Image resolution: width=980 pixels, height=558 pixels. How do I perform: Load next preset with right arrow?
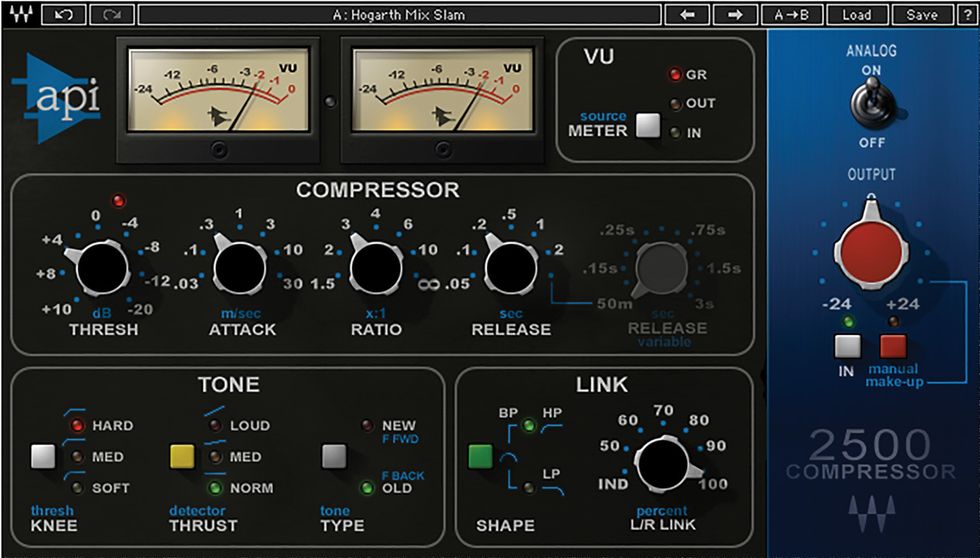point(735,15)
